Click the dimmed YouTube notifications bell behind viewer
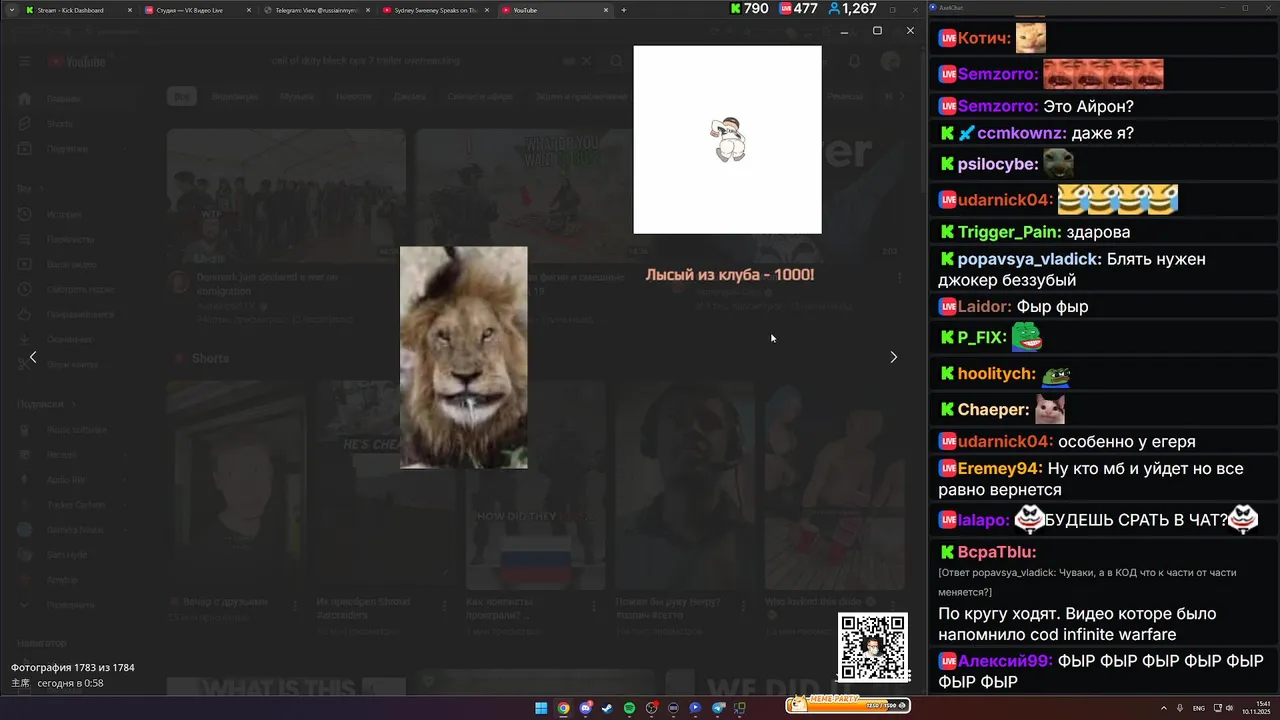 [x=854, y=62]
